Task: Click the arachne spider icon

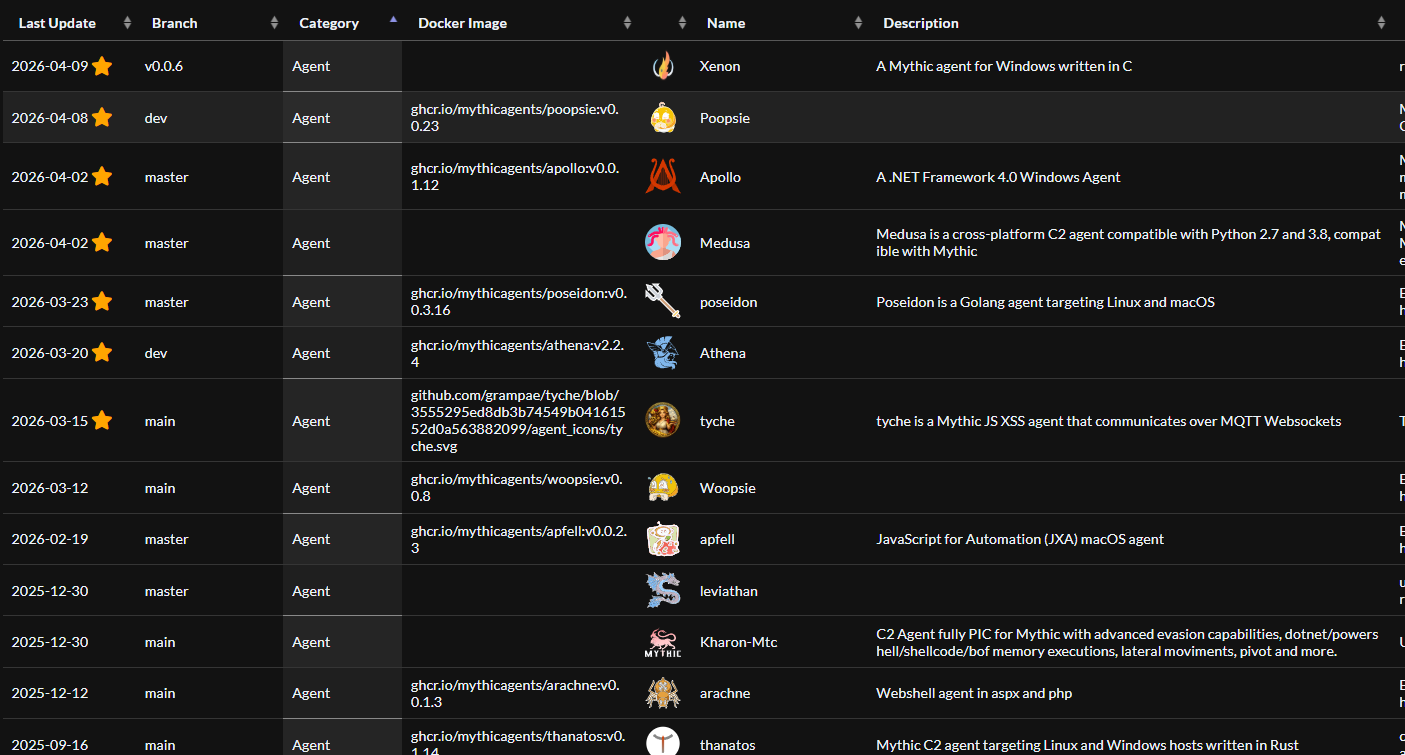Action: pyautogui.click(x=663, y=693)
